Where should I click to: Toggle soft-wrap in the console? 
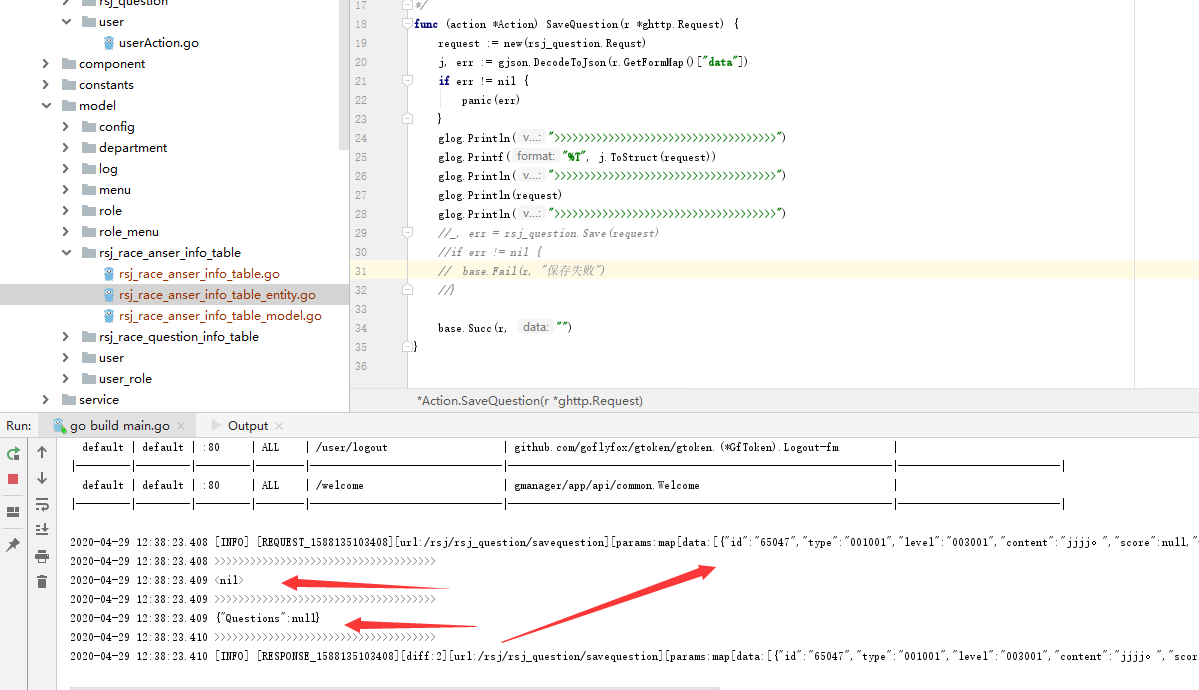coord(40,505)
